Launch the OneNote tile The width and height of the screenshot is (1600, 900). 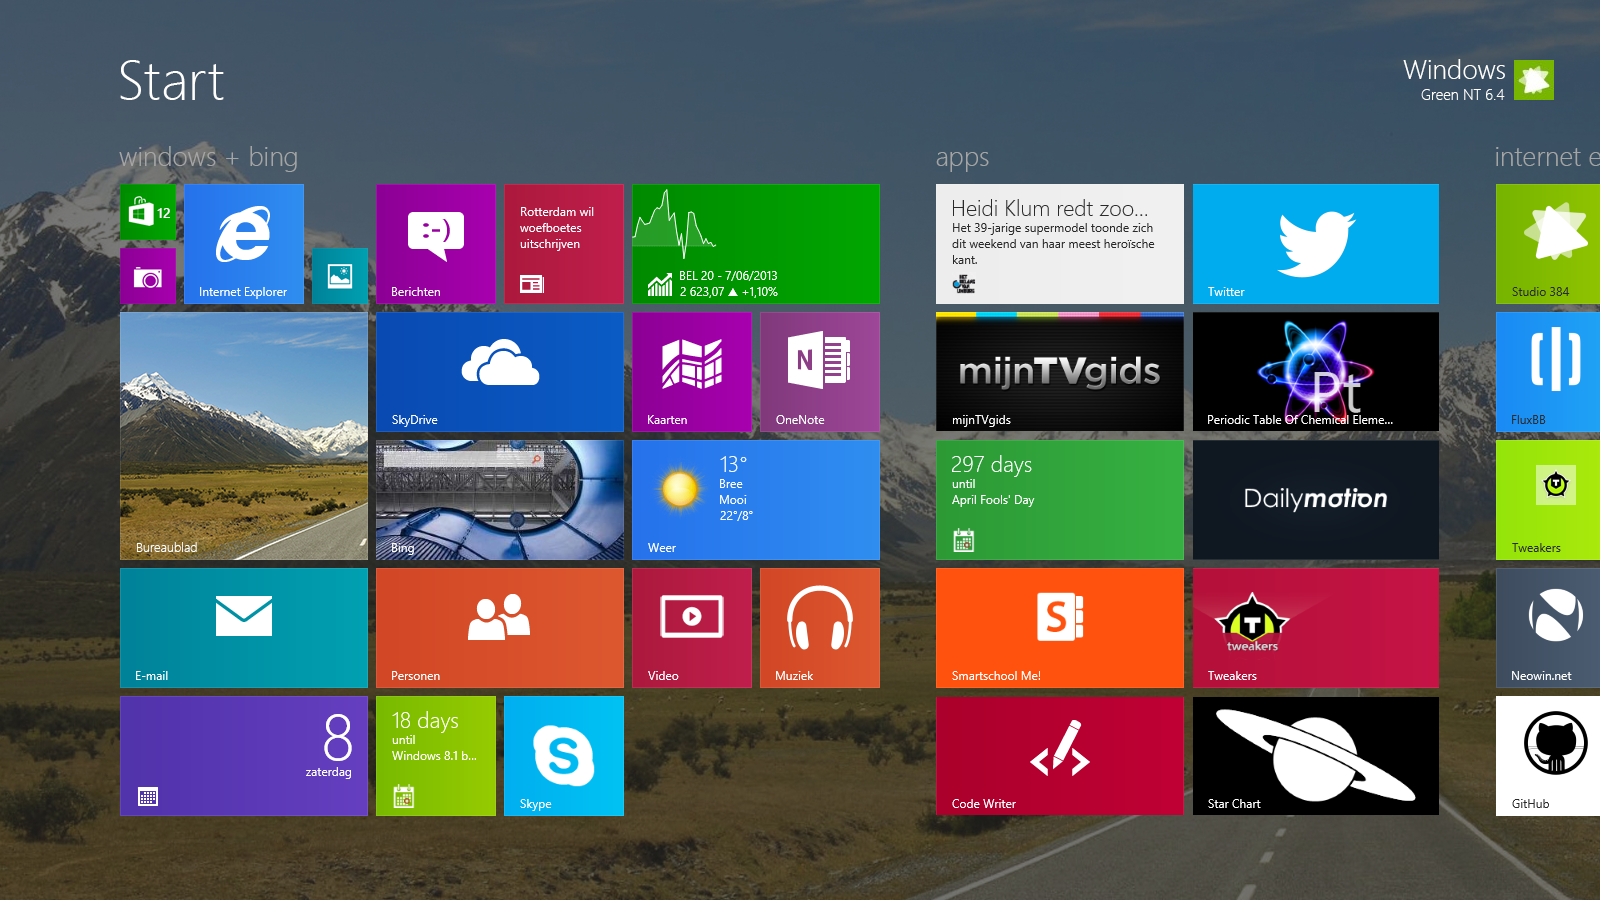point(820,372)
